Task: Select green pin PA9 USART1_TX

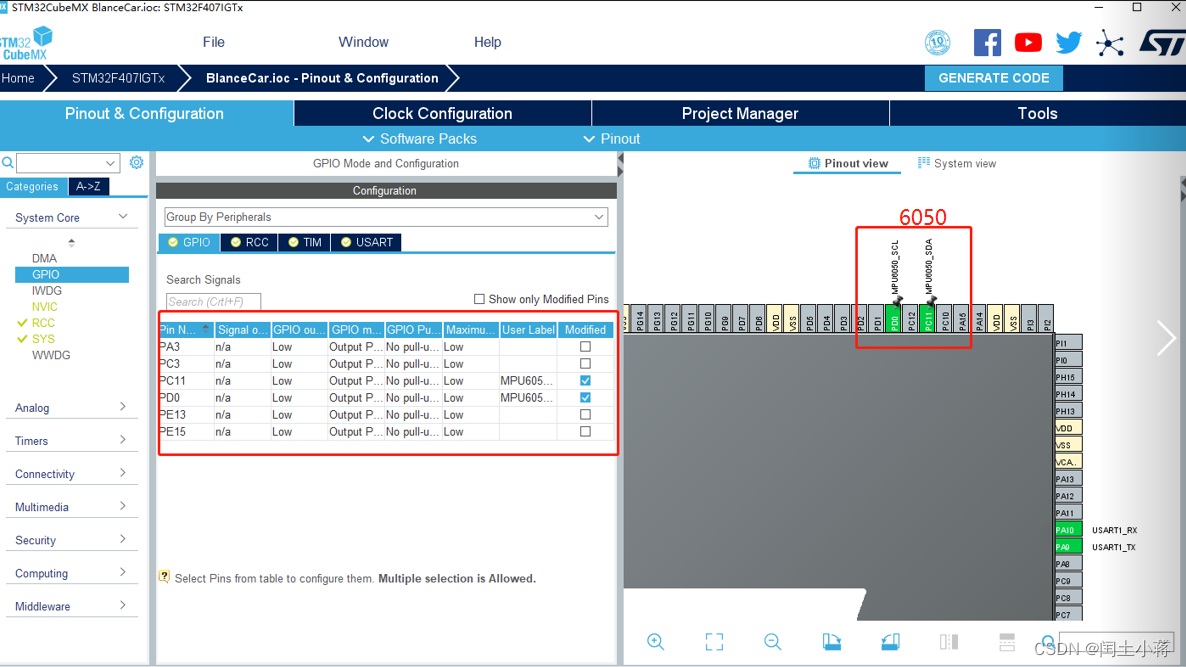Action: (1068, 547)
